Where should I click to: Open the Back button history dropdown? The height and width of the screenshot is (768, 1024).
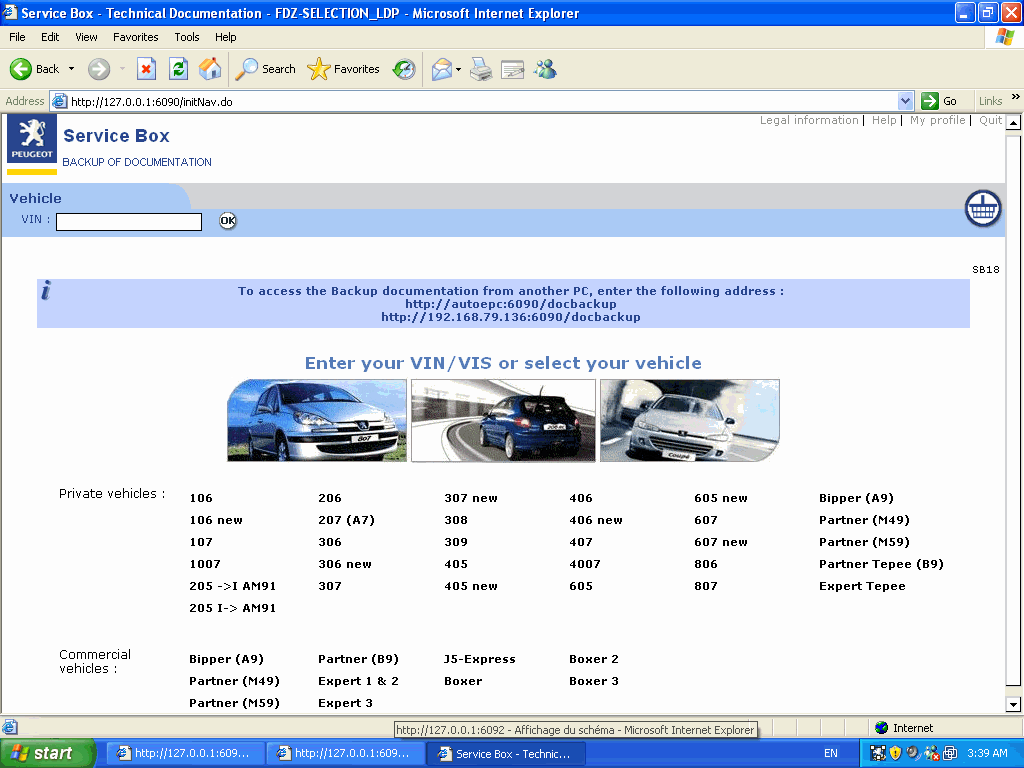71,69
